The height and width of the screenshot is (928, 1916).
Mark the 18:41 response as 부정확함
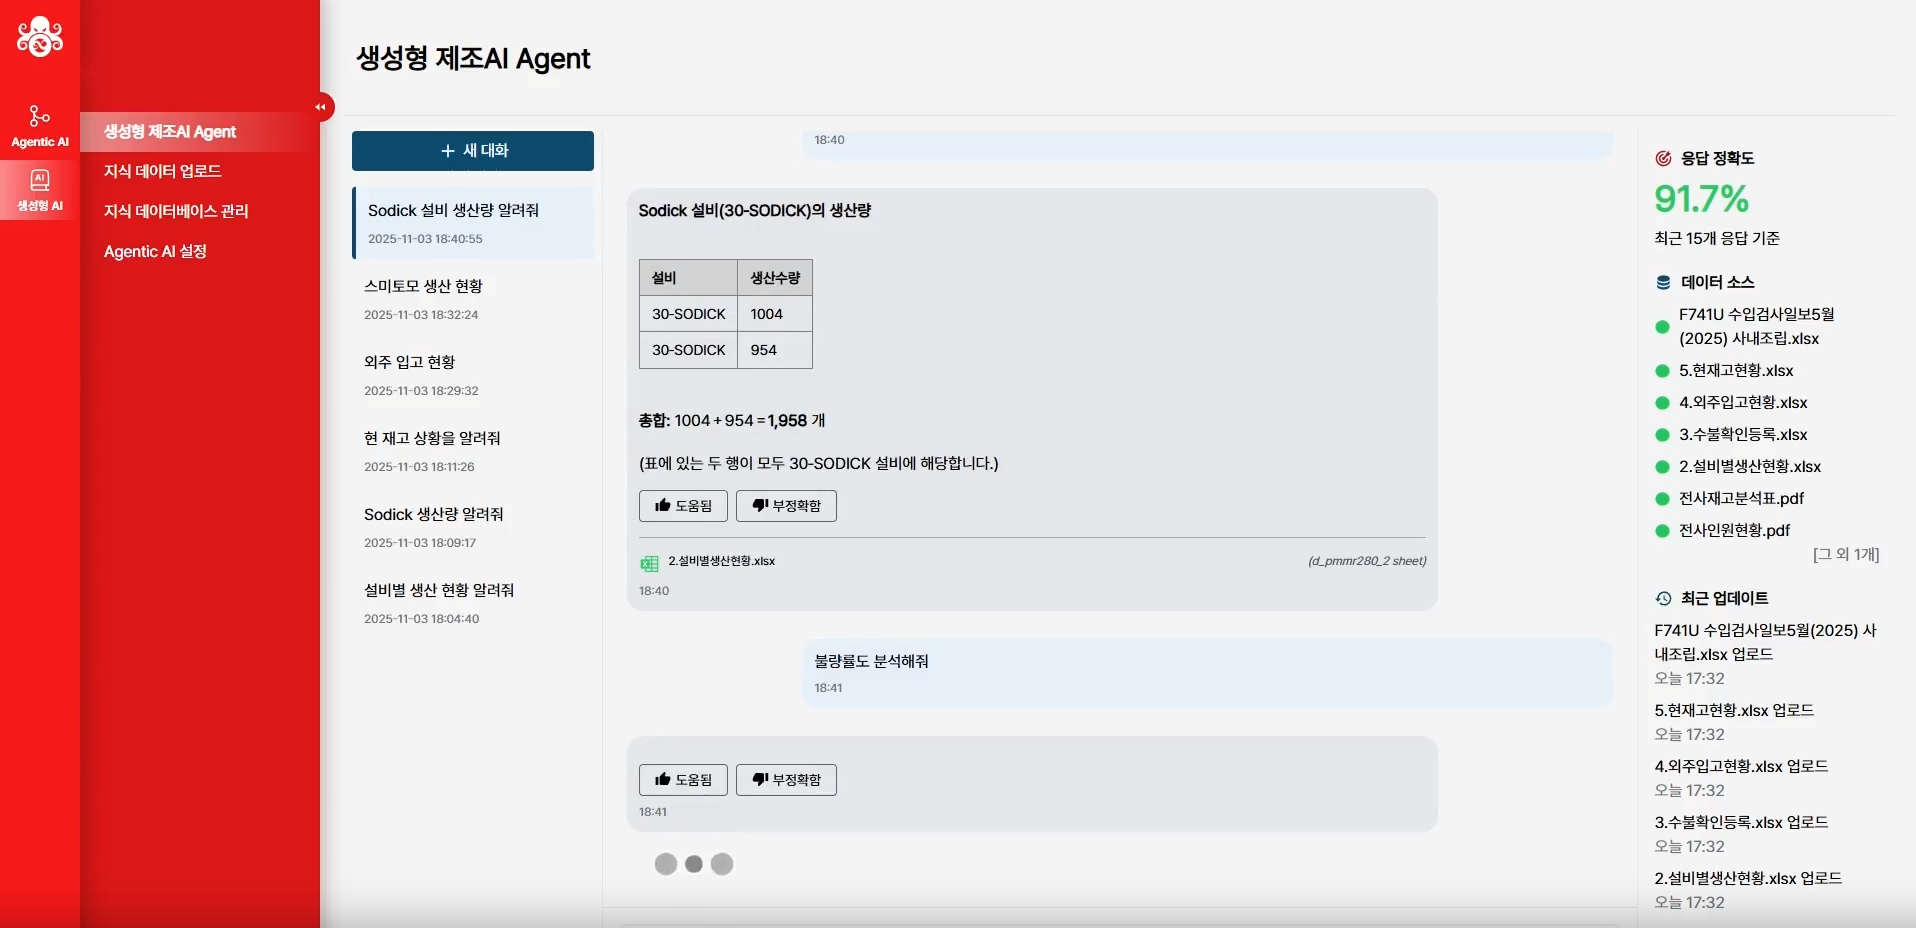pyautogui.click(x=786, y=780)
